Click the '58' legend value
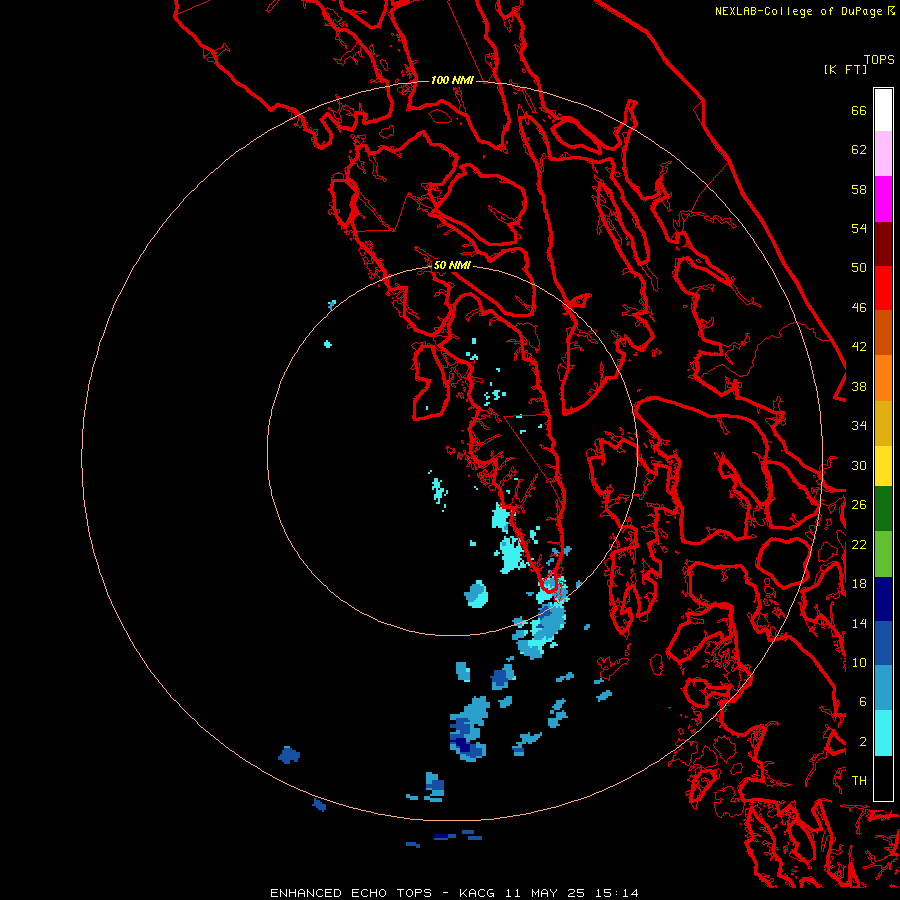900x900 pixels. [859, 189]
